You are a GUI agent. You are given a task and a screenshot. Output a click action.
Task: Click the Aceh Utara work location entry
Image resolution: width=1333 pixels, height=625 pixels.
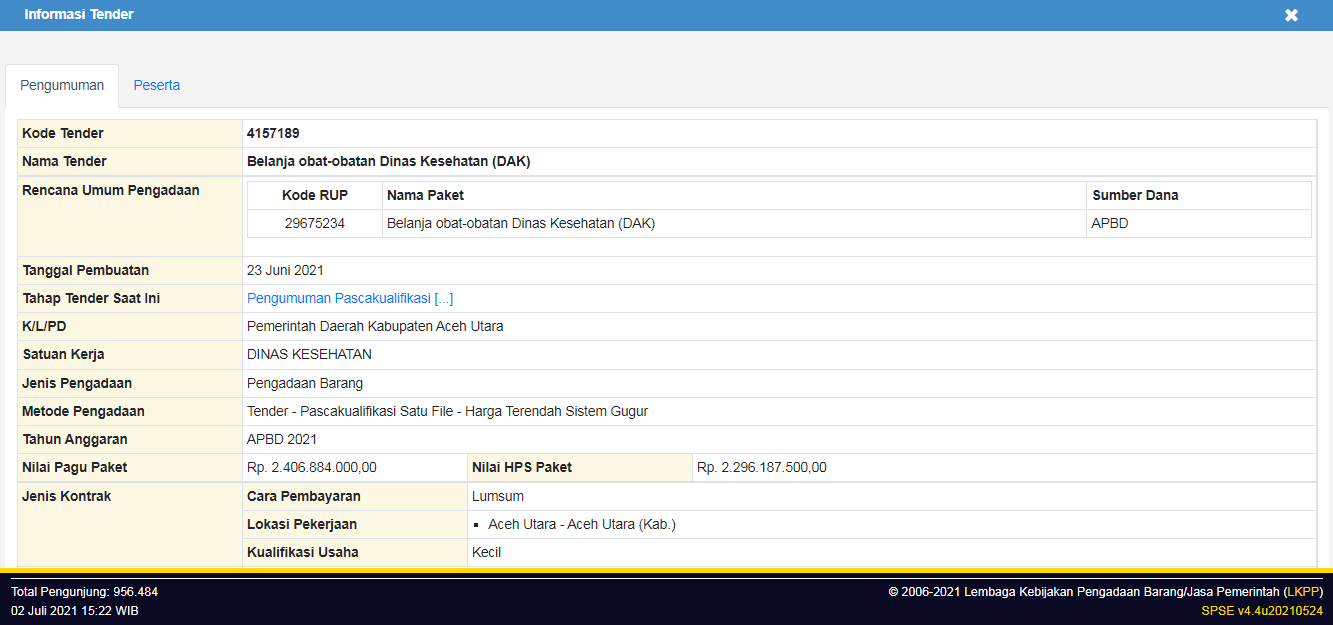[582, 524]
